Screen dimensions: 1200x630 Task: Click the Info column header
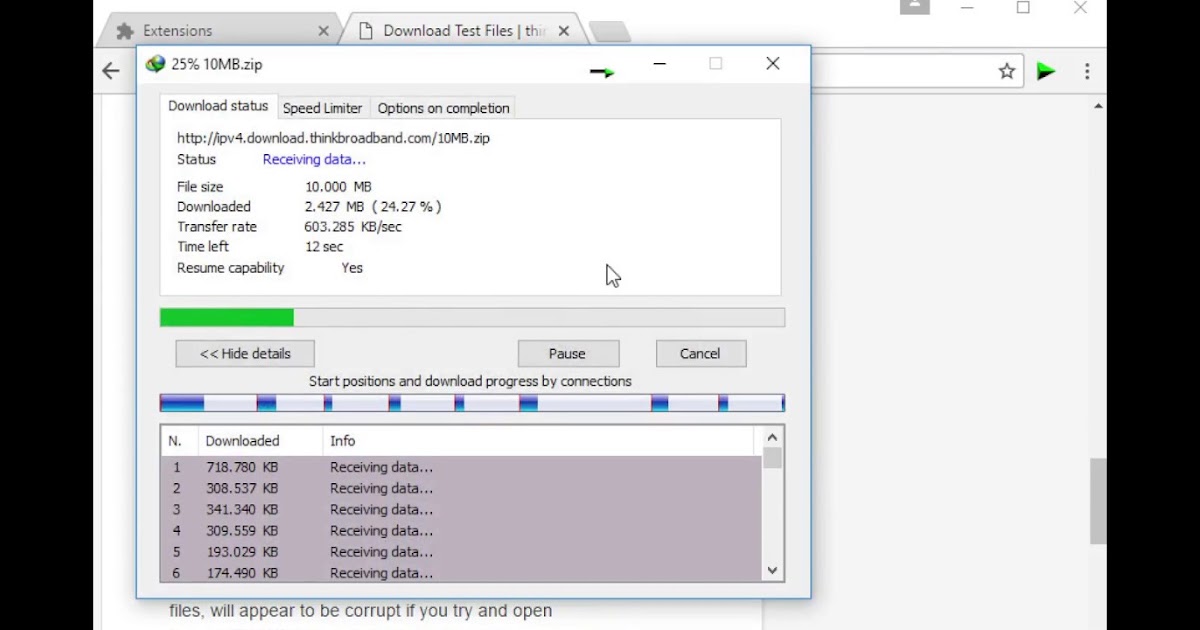[x=540, y=441]
